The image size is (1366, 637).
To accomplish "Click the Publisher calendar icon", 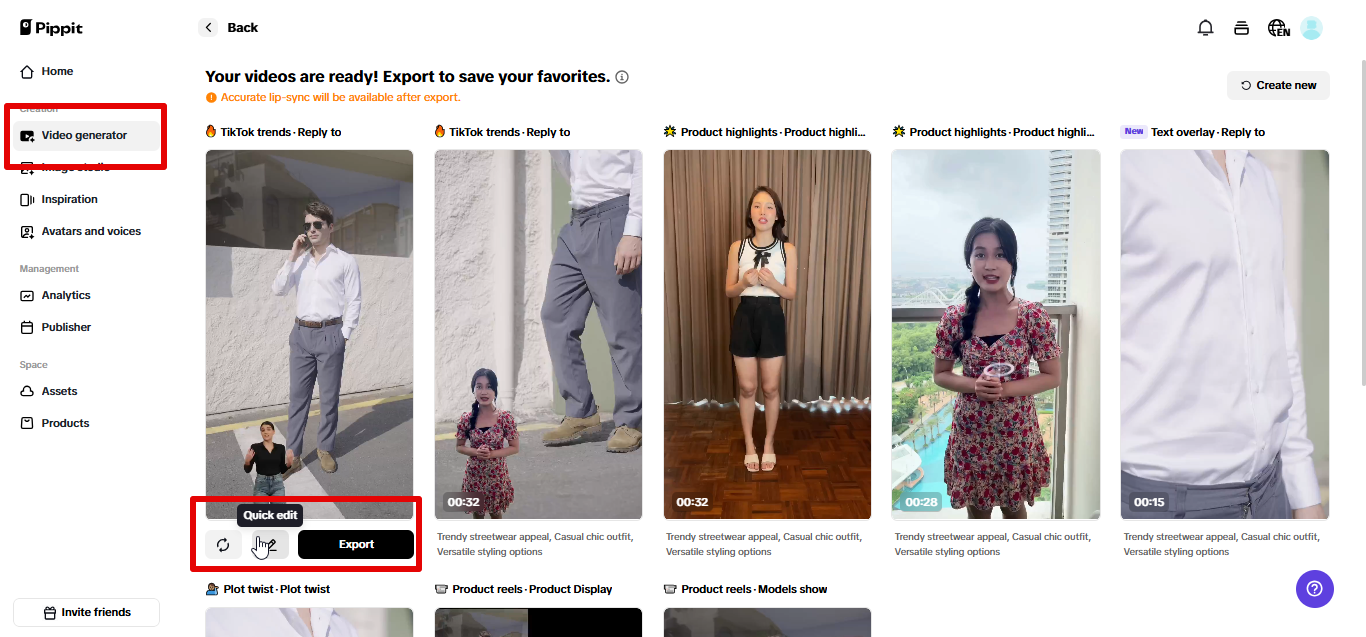I will [x=27, y=327].
